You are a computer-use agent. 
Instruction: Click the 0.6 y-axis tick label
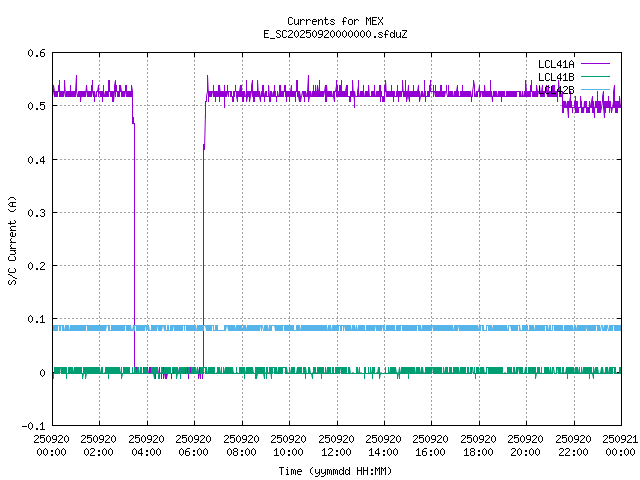coord(36,53)
